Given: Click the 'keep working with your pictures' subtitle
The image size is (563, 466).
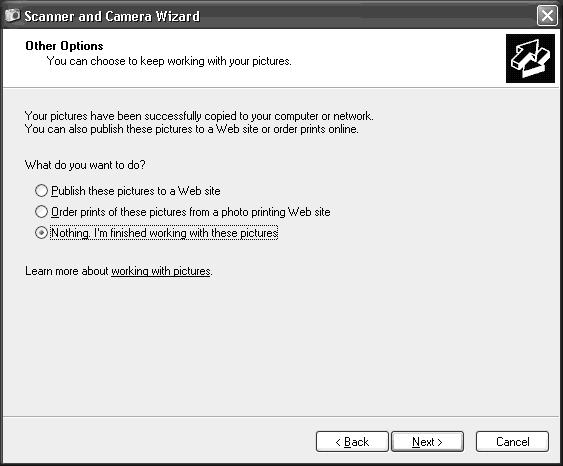Looking at the screenshot, I should 169,61.
